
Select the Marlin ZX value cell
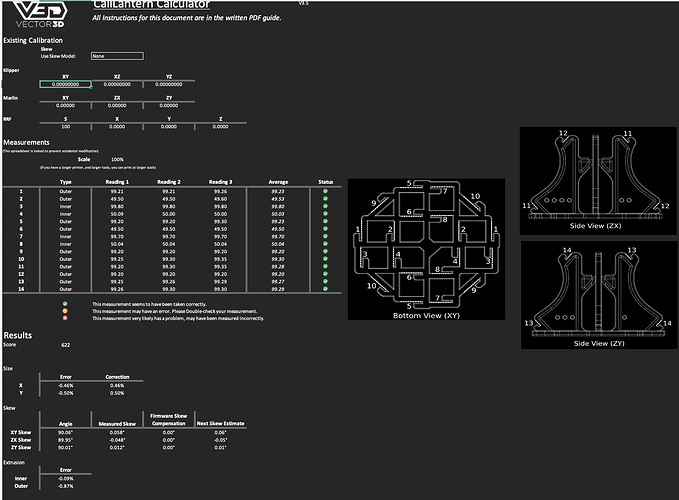[x=117, y=105]
